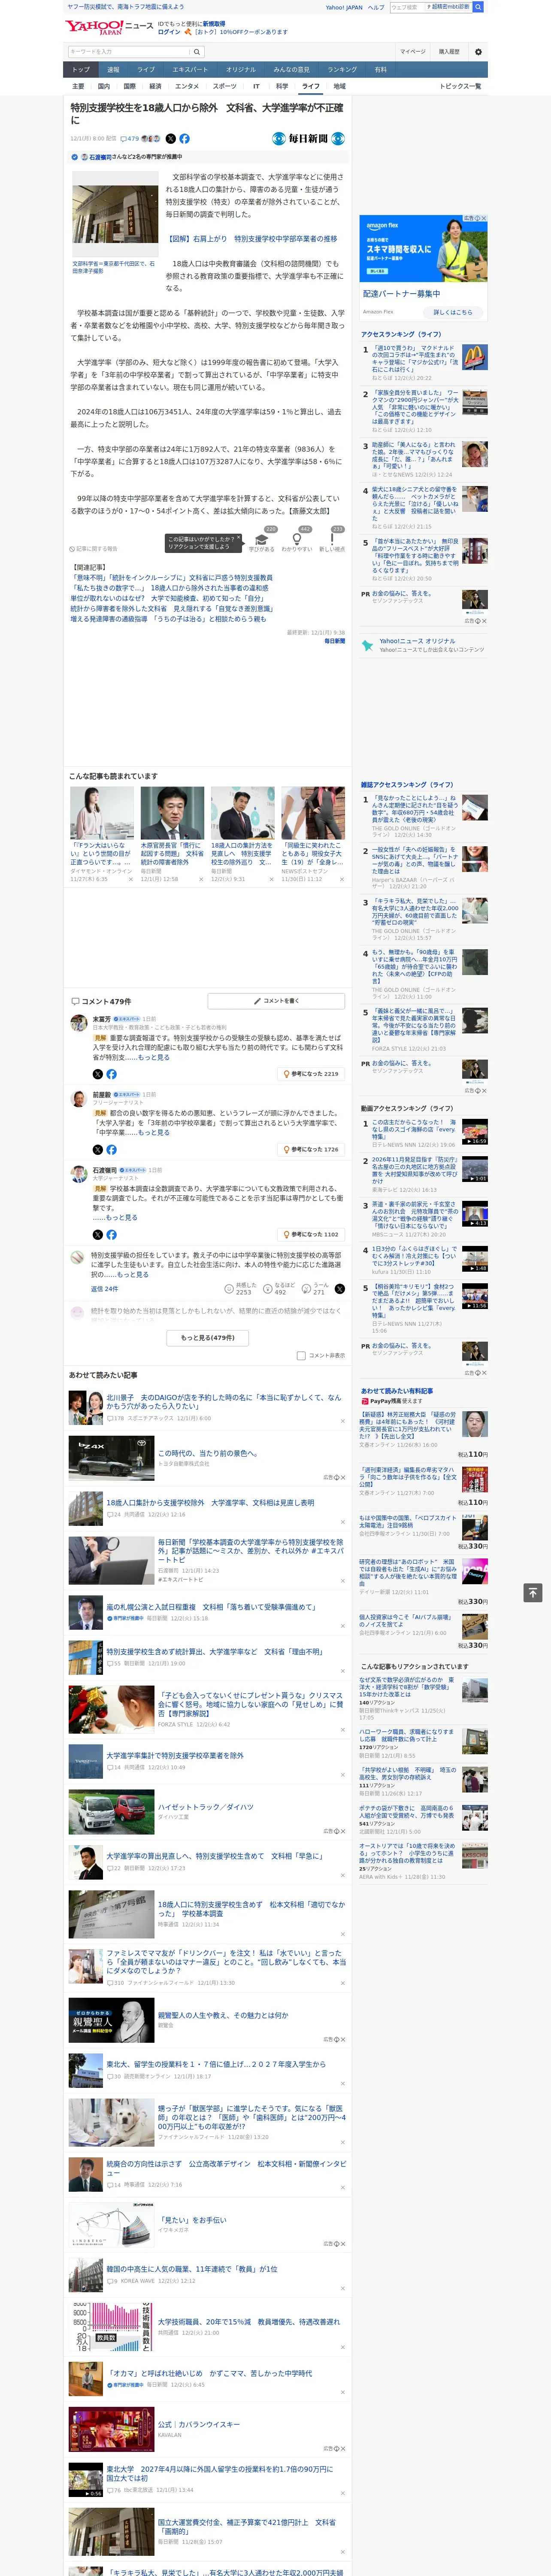Click the search magnifier beside the keyword box
Viewport: 551px width, 2576px height.
[x=197, y=52]
